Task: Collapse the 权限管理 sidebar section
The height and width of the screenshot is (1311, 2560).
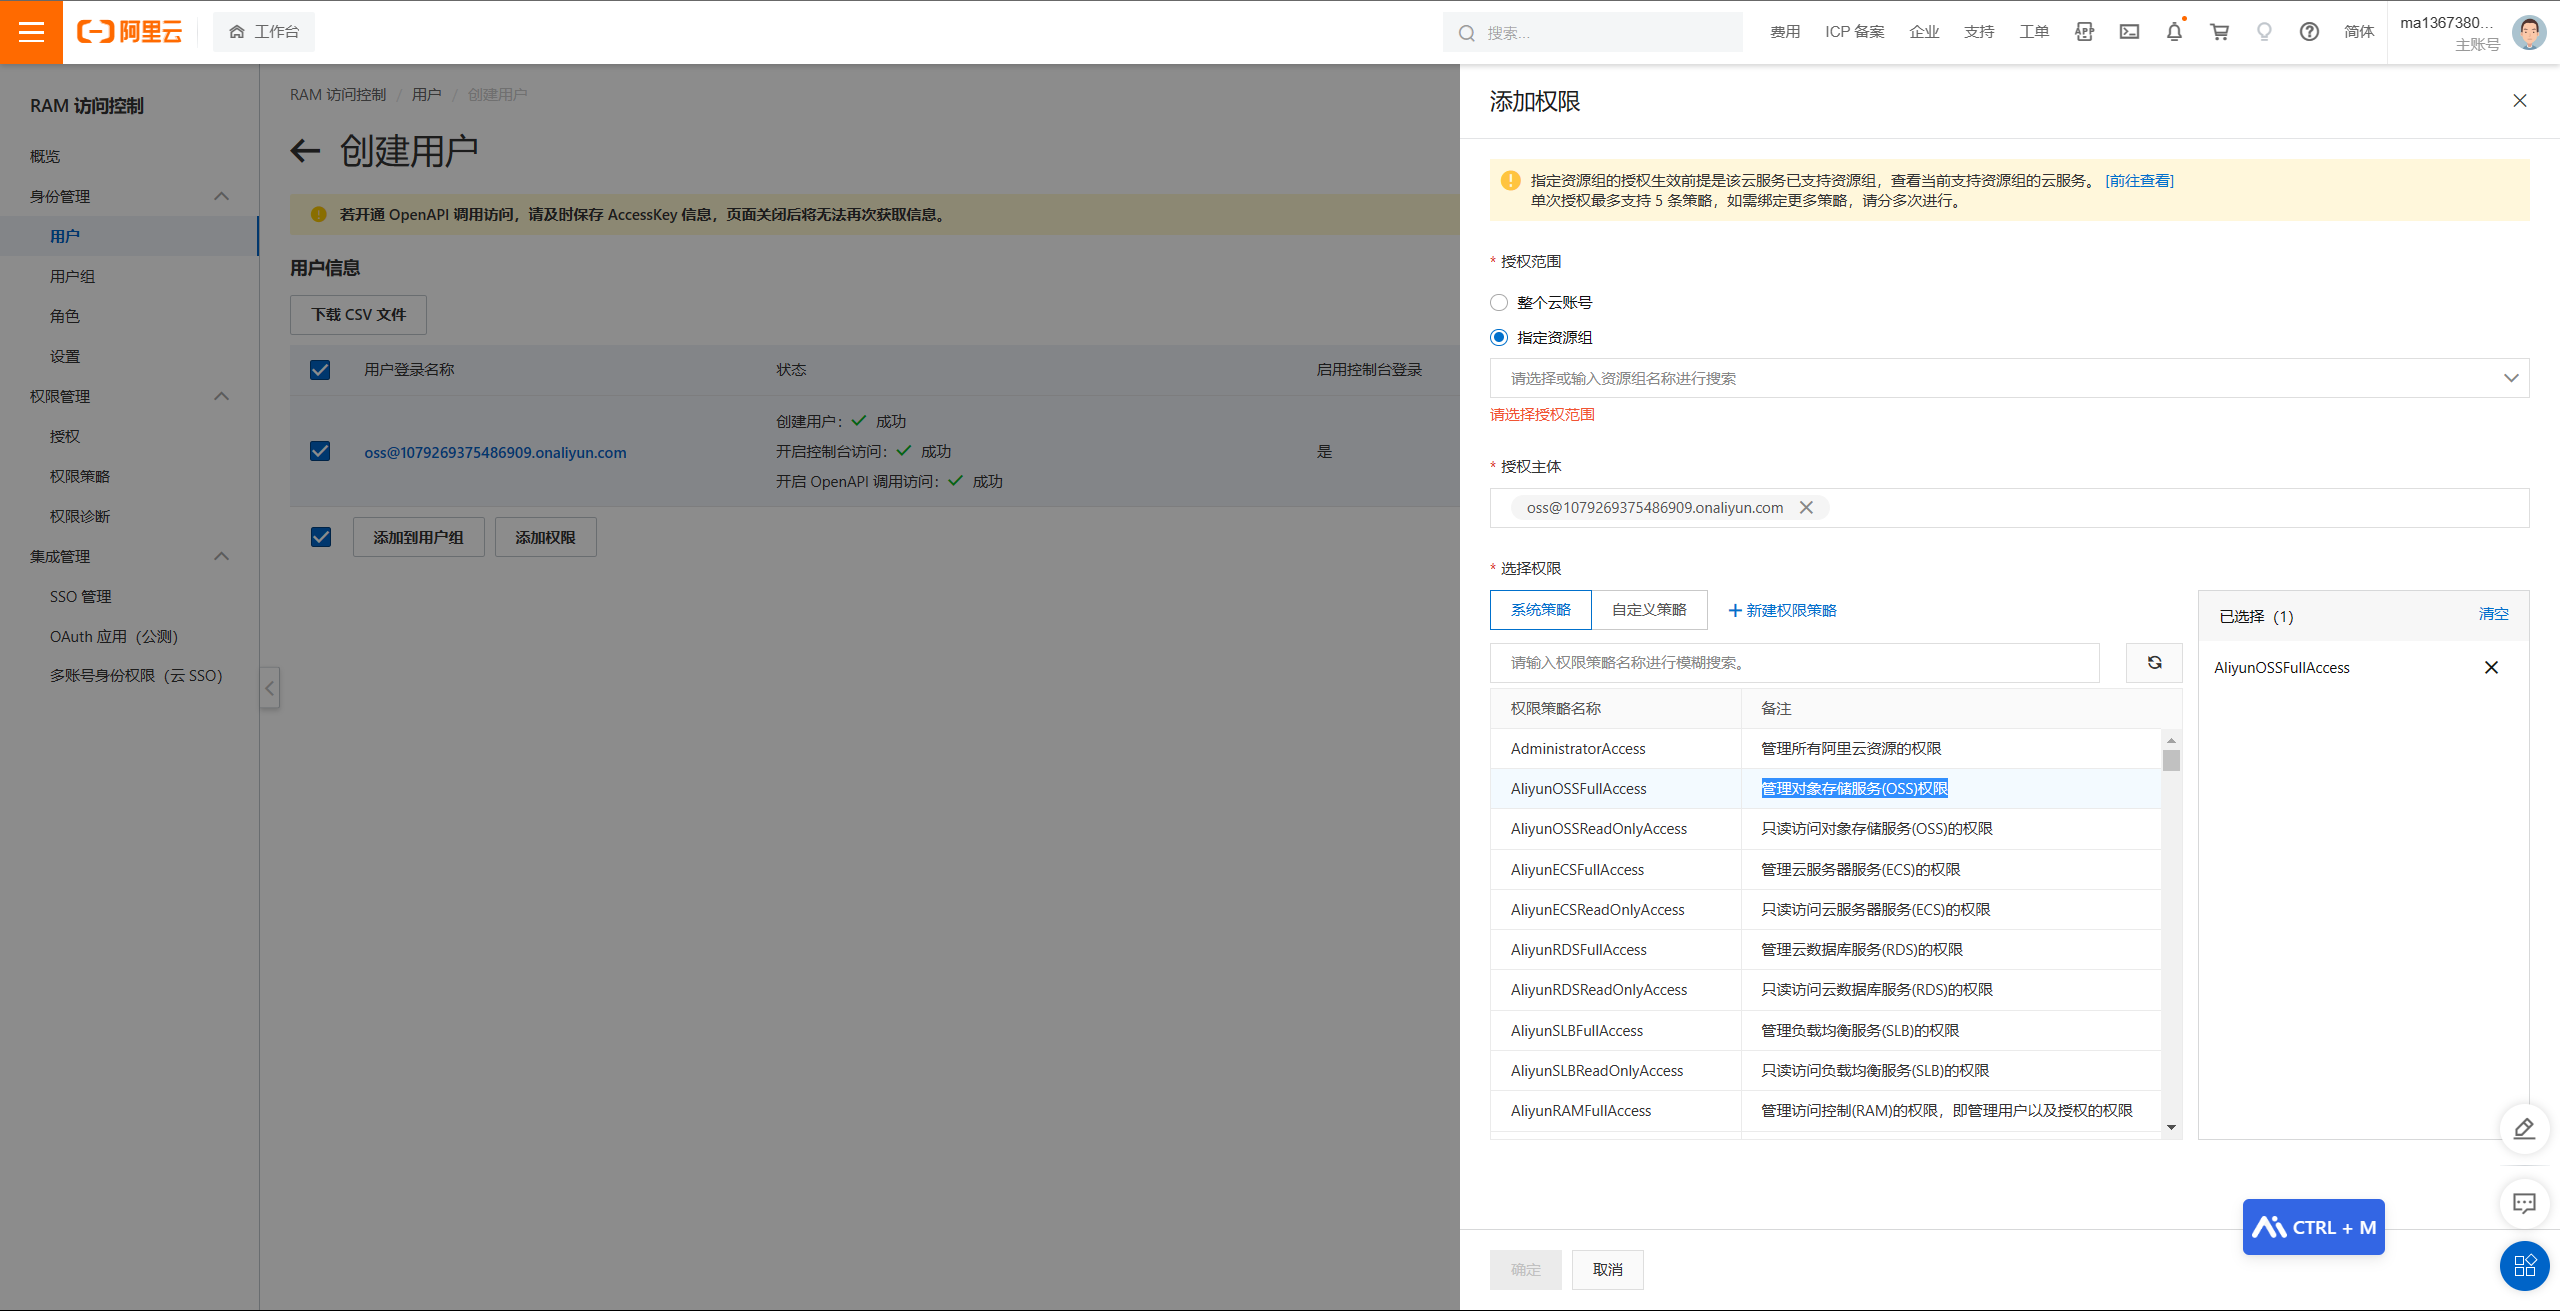Action: [222, 397]
